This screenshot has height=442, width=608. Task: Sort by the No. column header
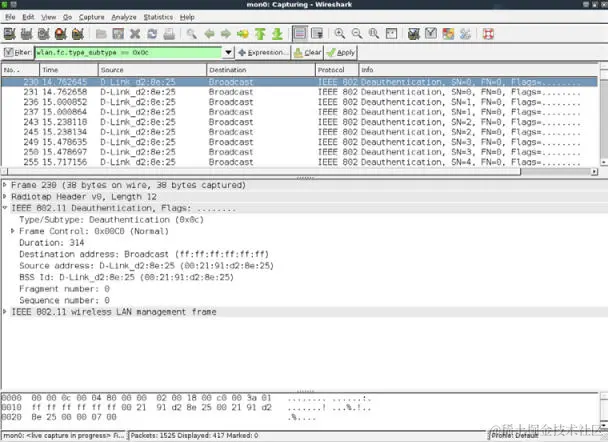pos(20,70)
